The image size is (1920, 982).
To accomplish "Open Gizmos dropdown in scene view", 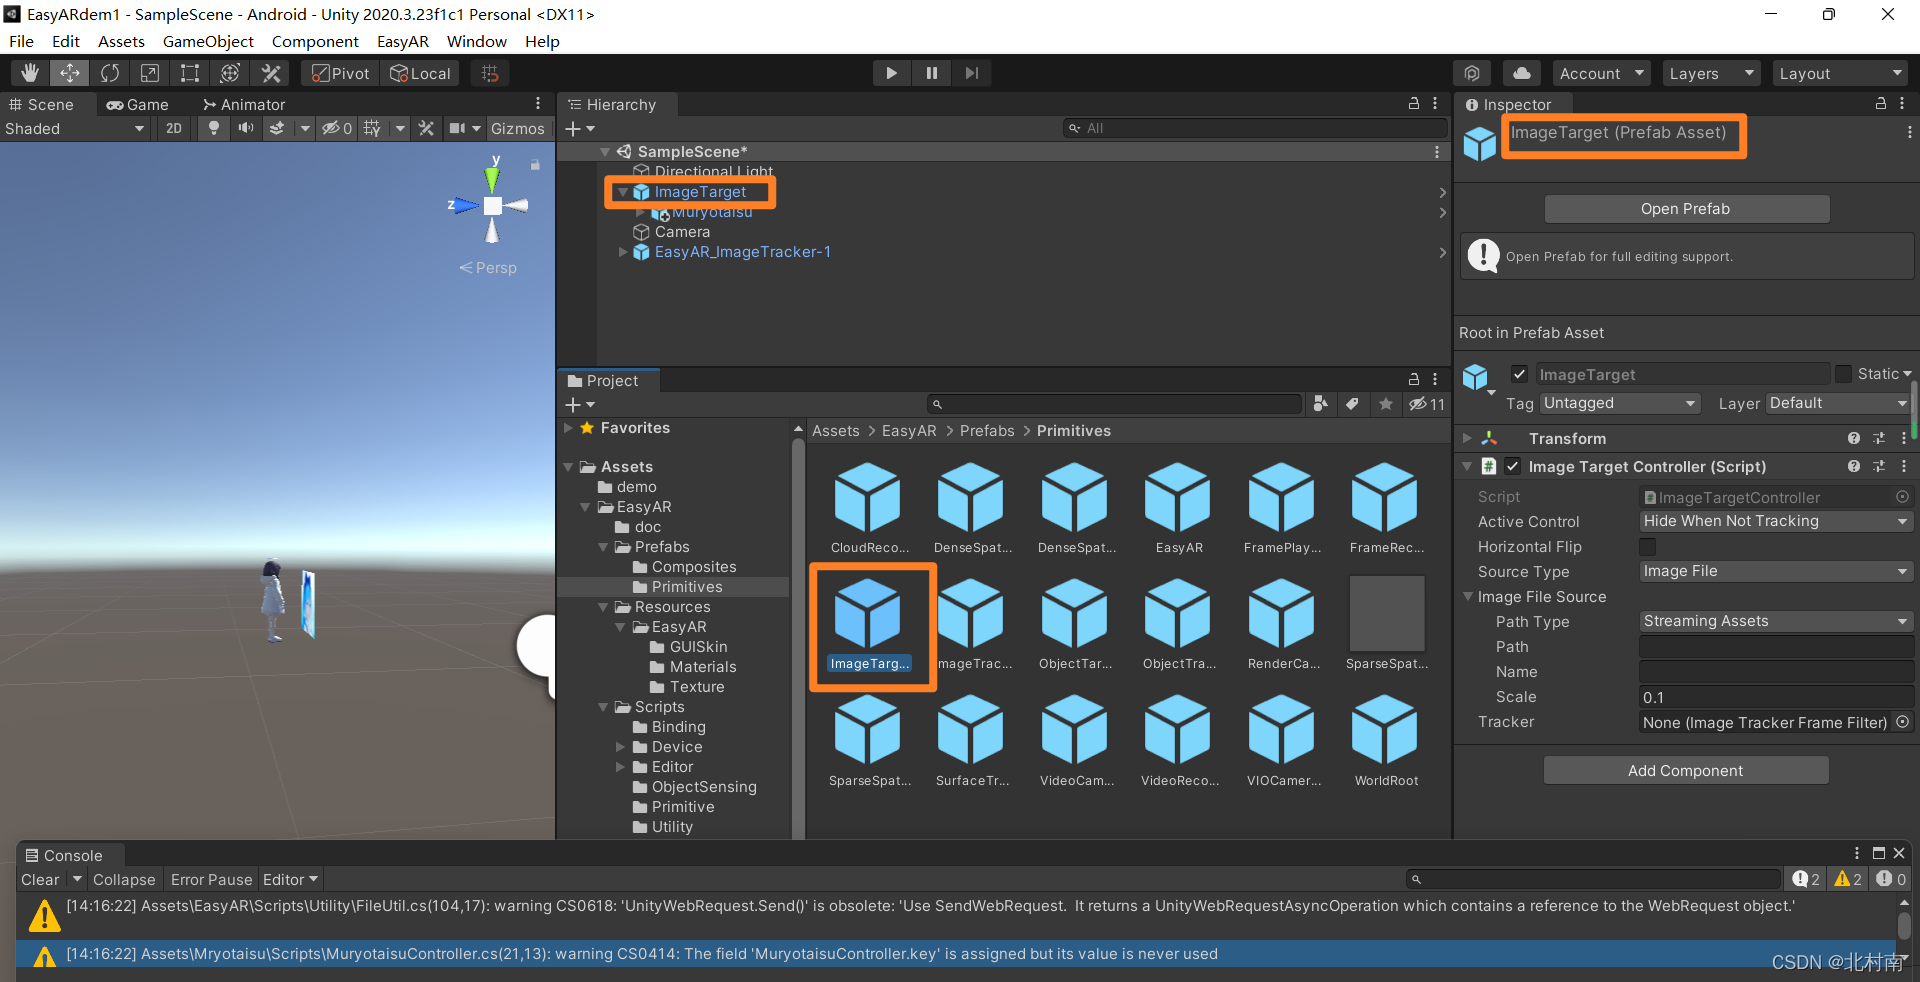I will 517,128.
